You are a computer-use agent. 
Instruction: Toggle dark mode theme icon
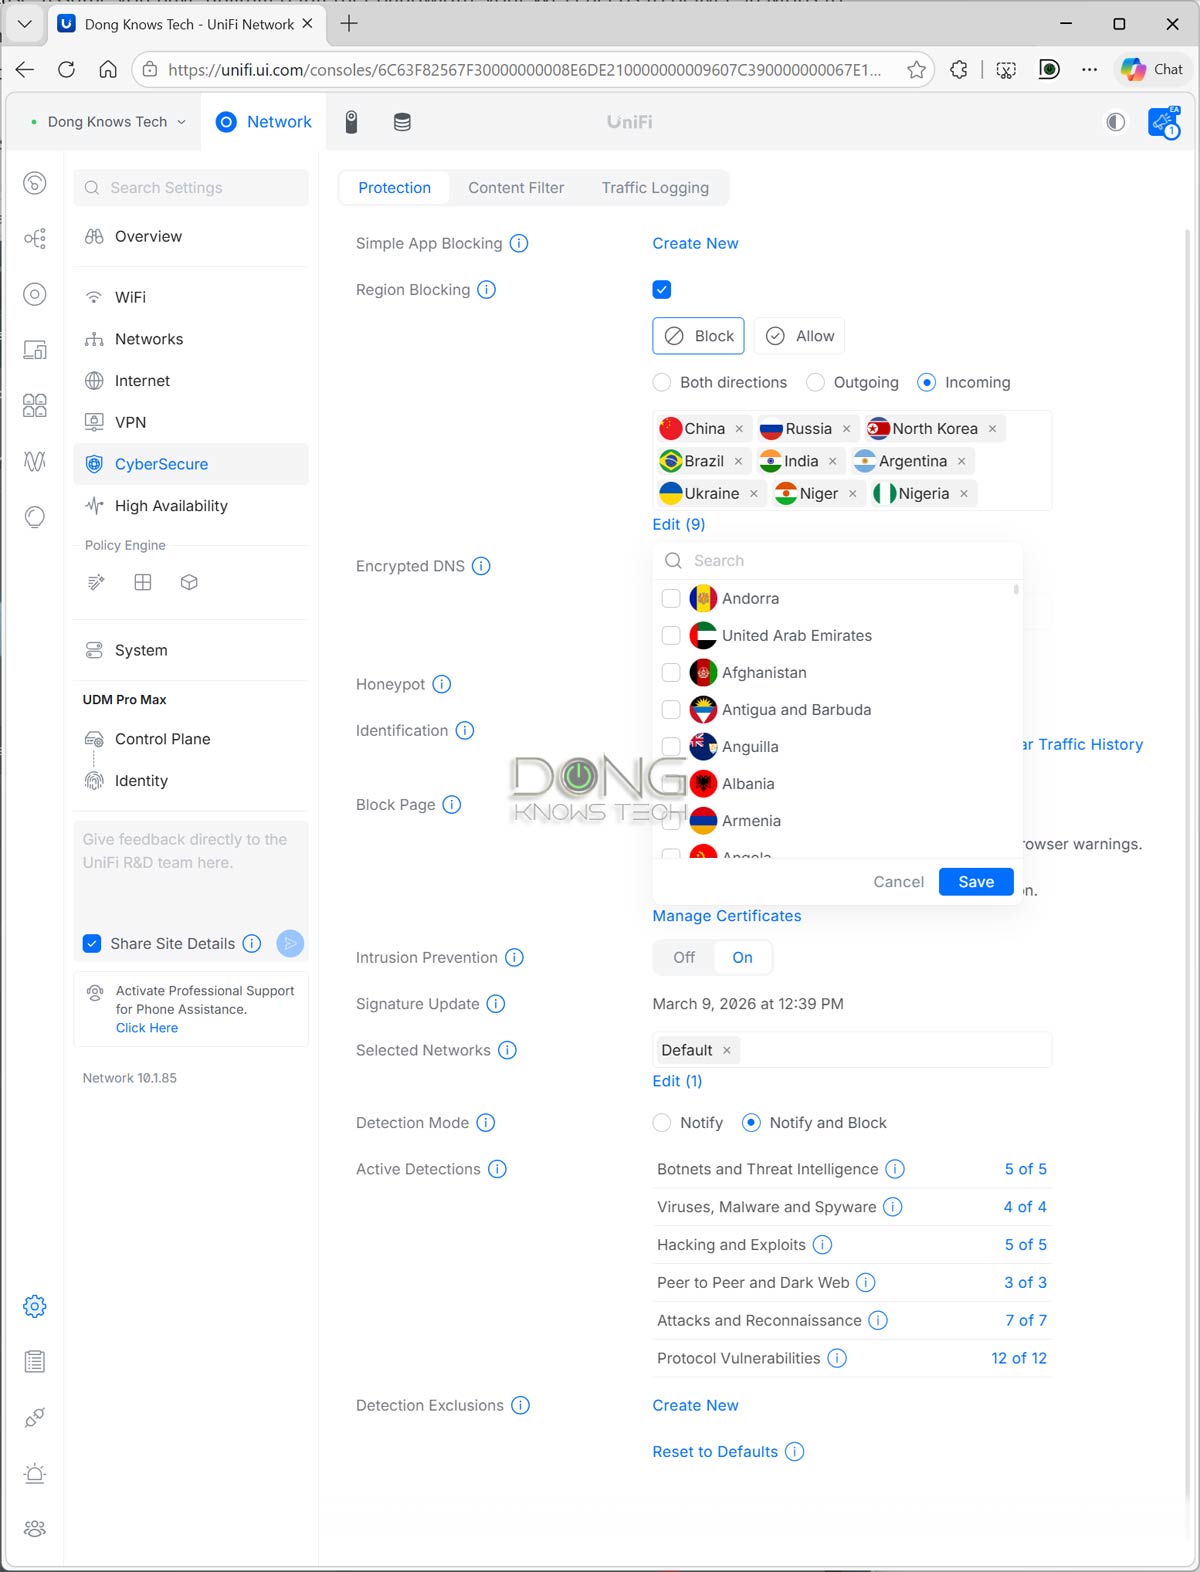coord(1115,122)
